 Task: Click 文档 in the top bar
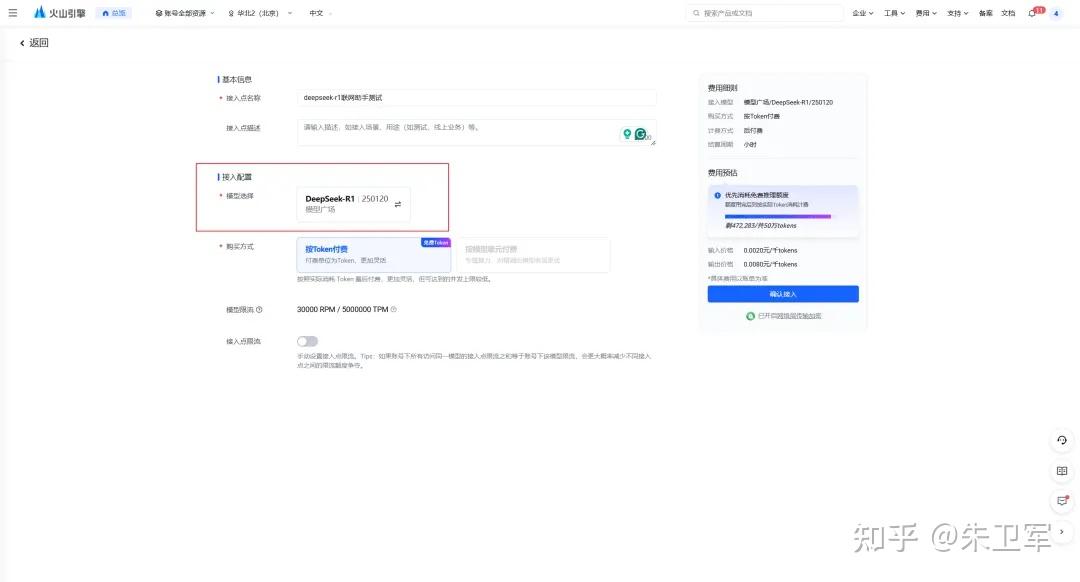coord(1008,13)
